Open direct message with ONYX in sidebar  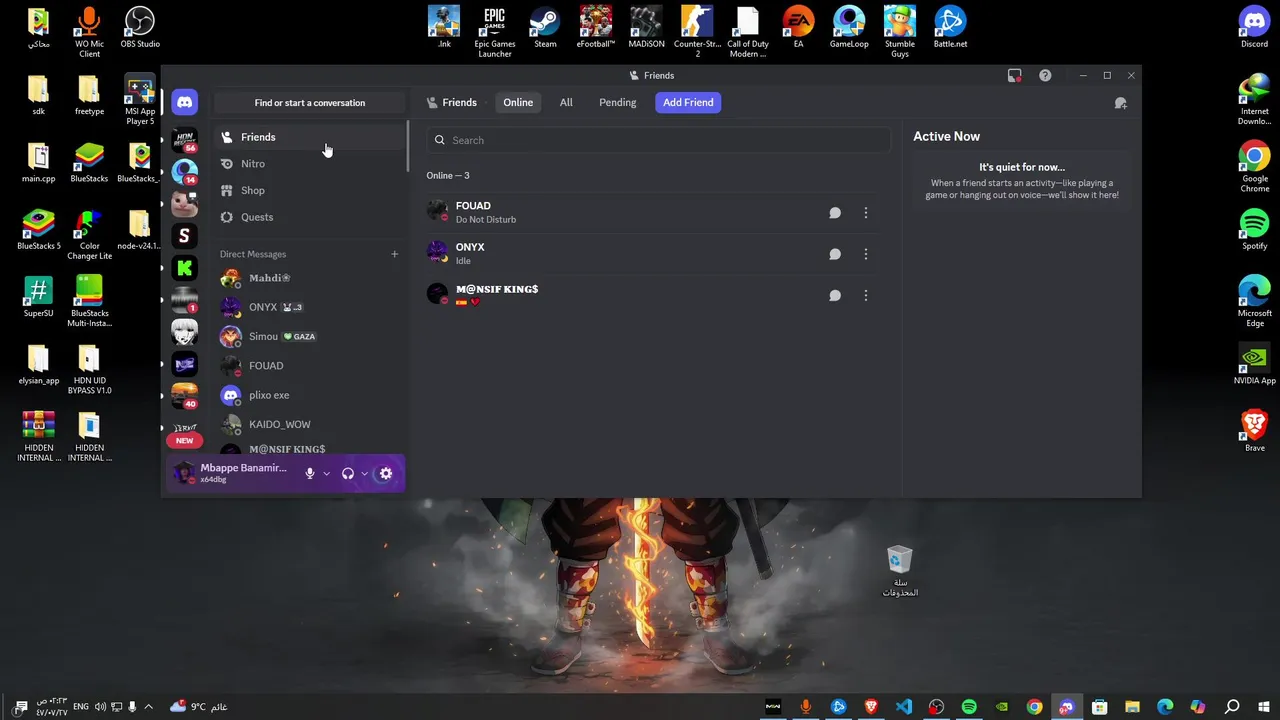tap(310, 307)
